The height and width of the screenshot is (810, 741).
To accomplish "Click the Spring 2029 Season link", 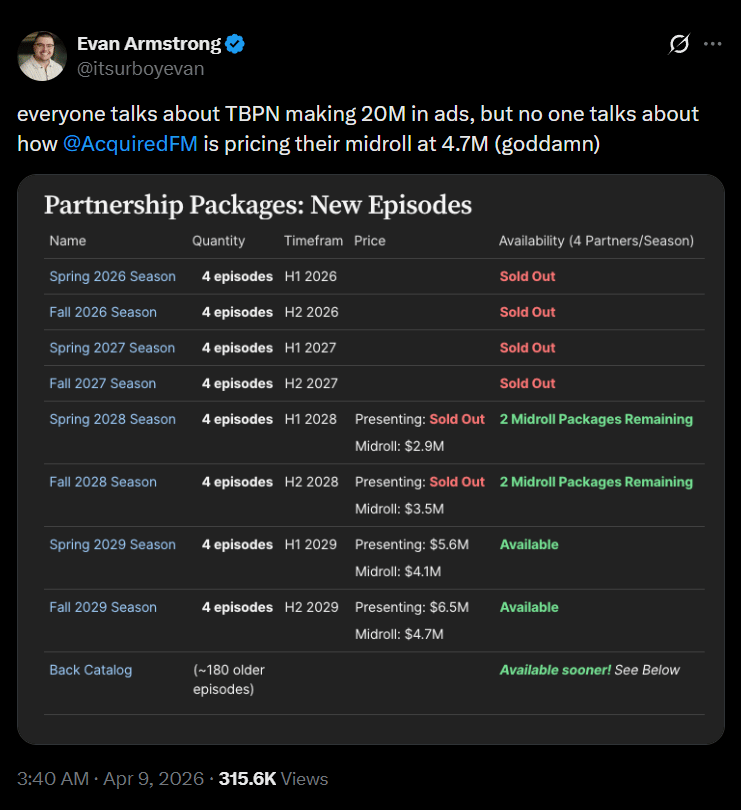I will click(x=112, y=545).
